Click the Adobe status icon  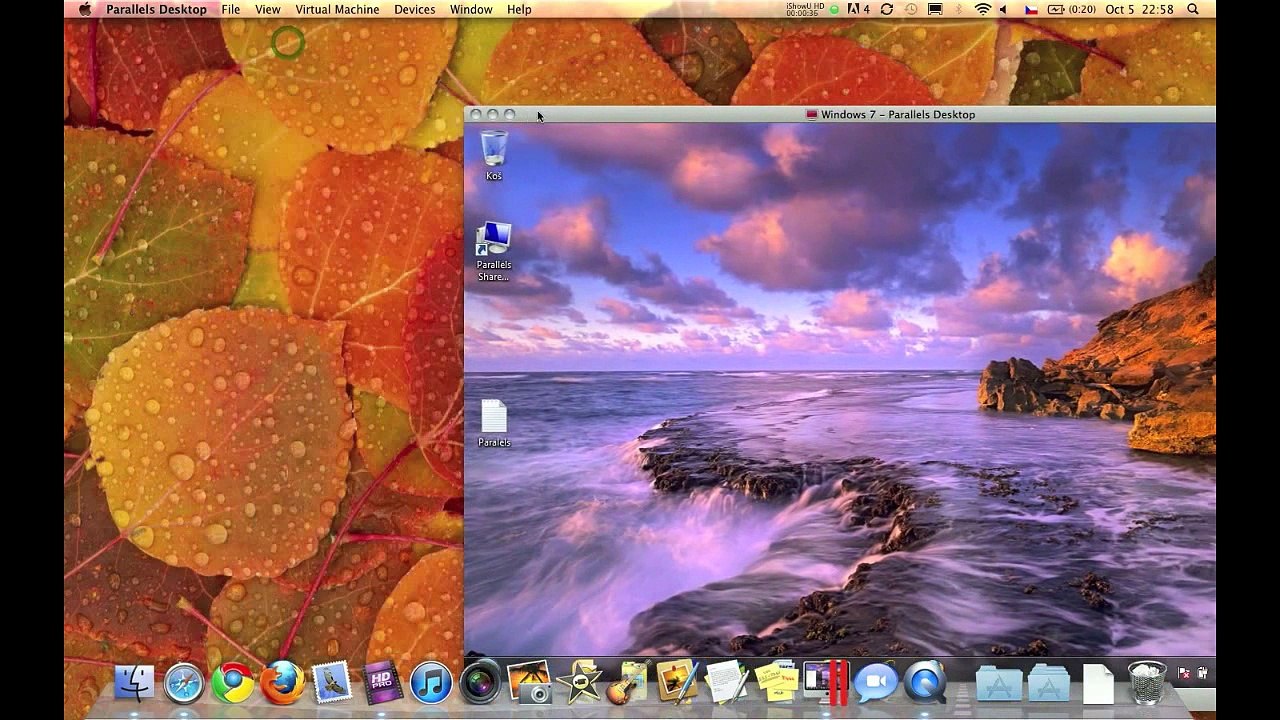pyautogui.click(x=859, y=9)
